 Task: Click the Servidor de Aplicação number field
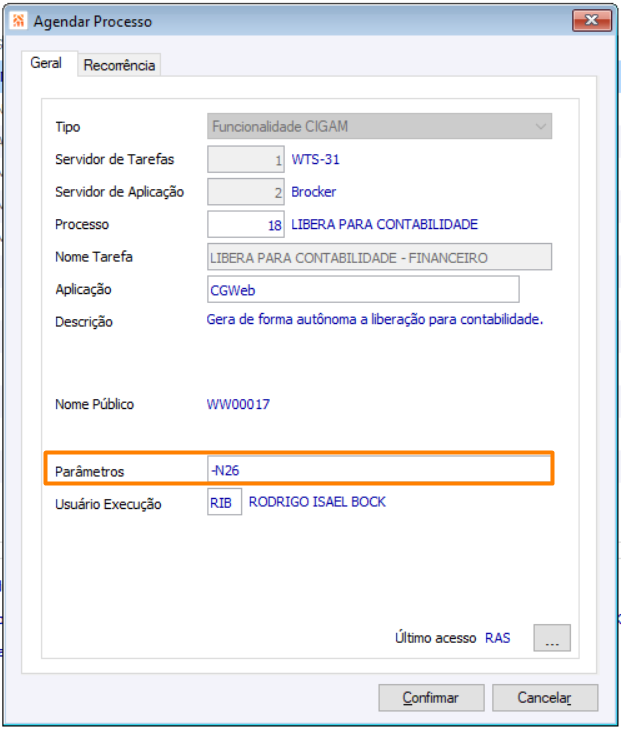tap(246, 192)
